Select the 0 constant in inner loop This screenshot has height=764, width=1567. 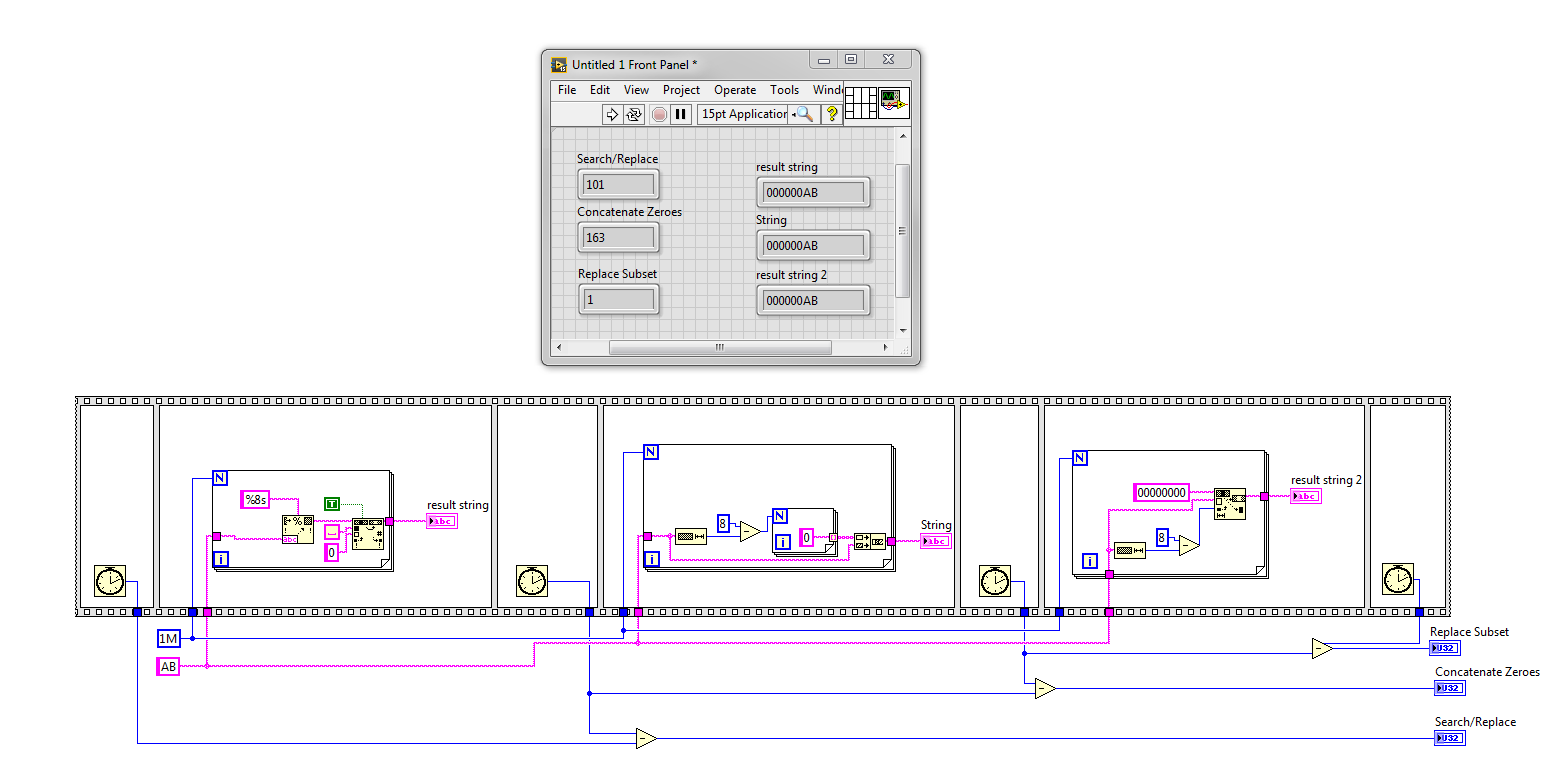[x=807, y=538]
